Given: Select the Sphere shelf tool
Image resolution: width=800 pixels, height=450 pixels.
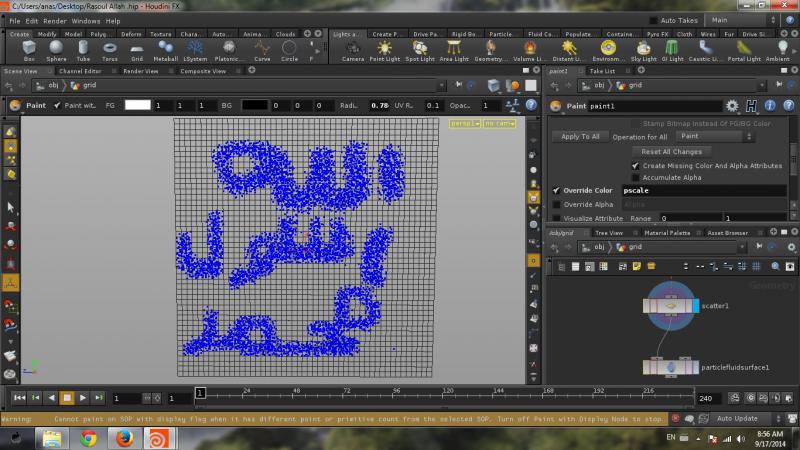Looking at the screenshot, I should [x=56, y=51].
